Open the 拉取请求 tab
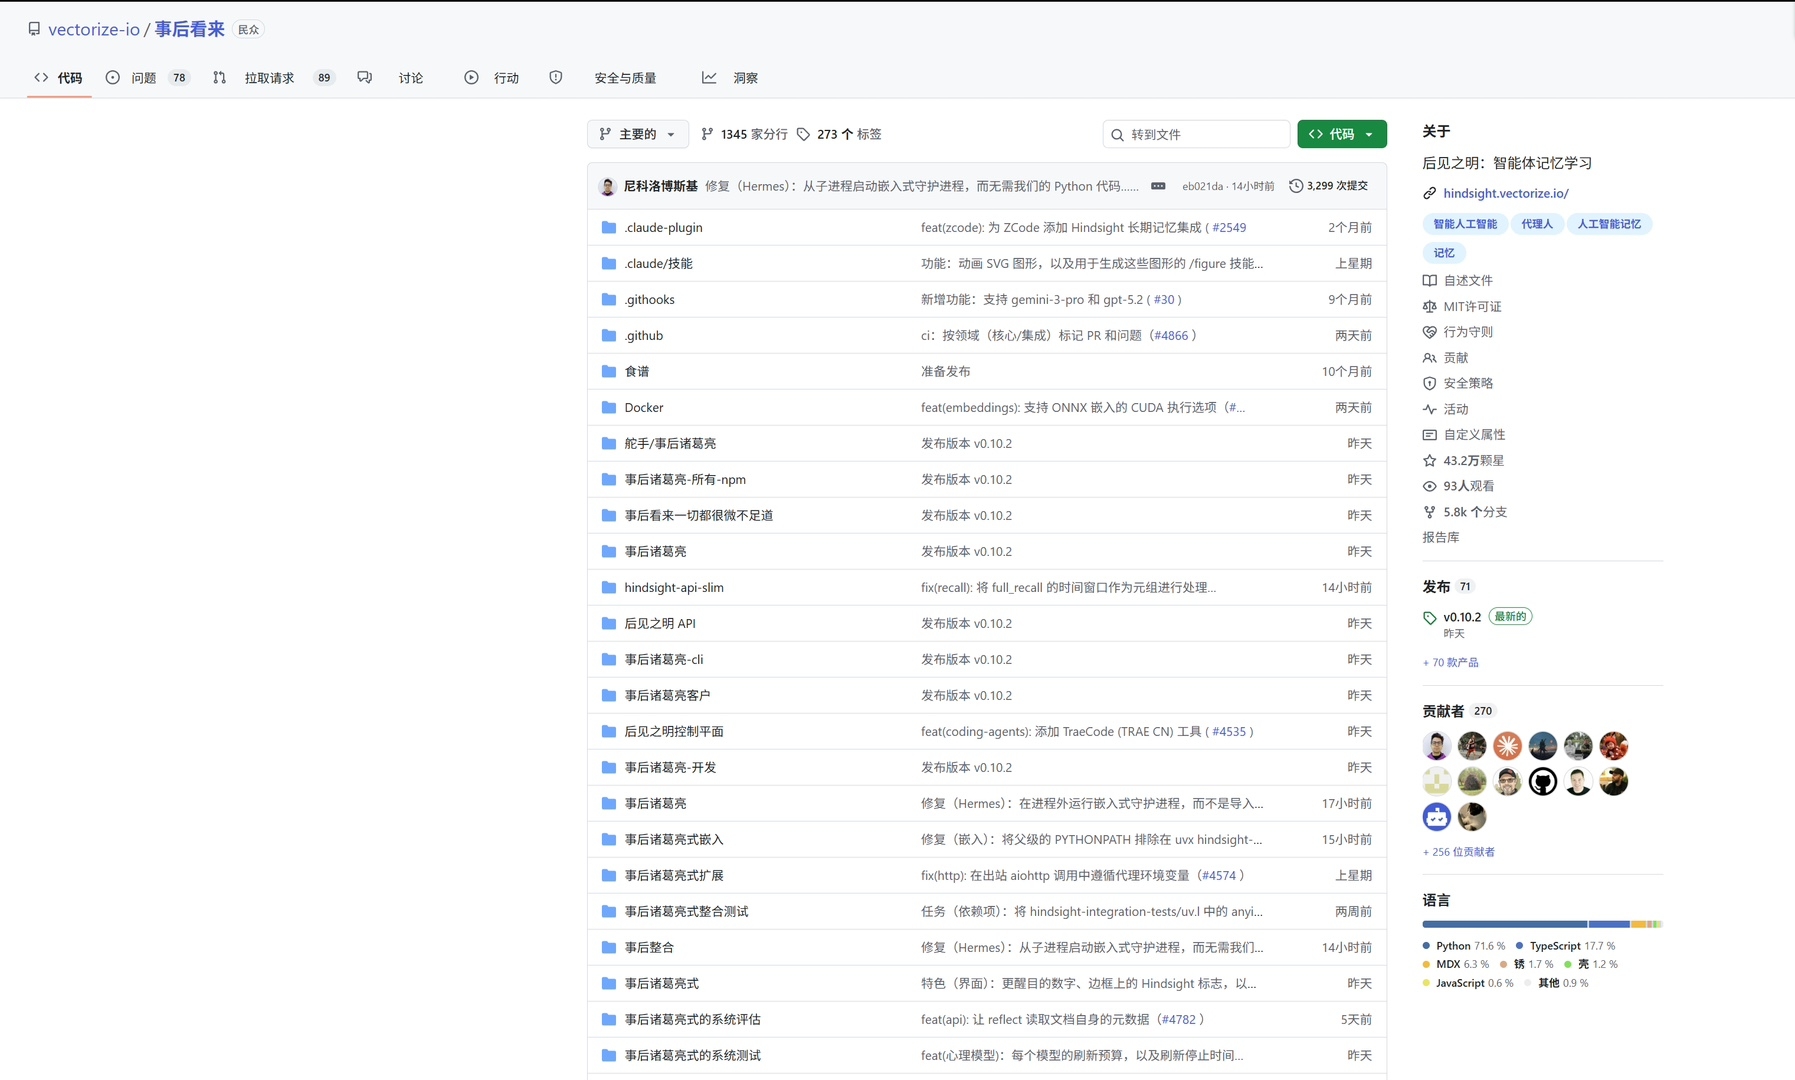Viewport: 1795px width, 1080px height. (272, 78)
